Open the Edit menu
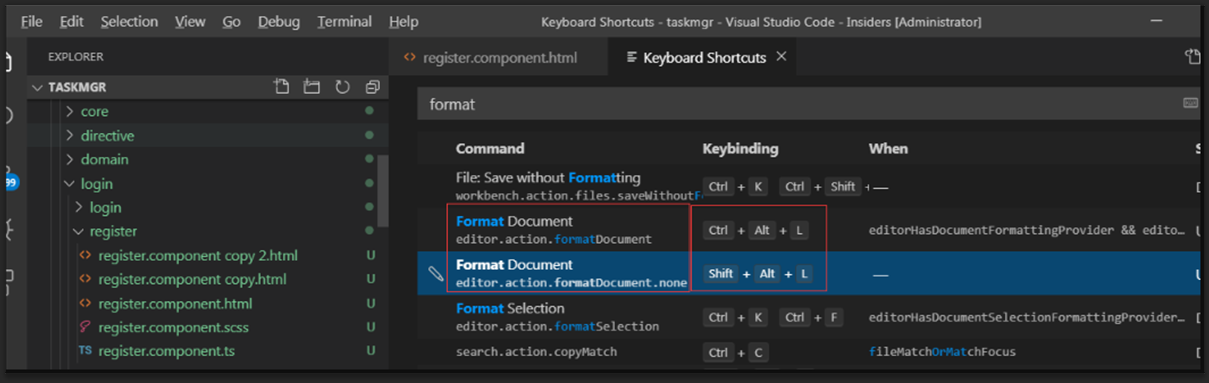 pos(71,21)
